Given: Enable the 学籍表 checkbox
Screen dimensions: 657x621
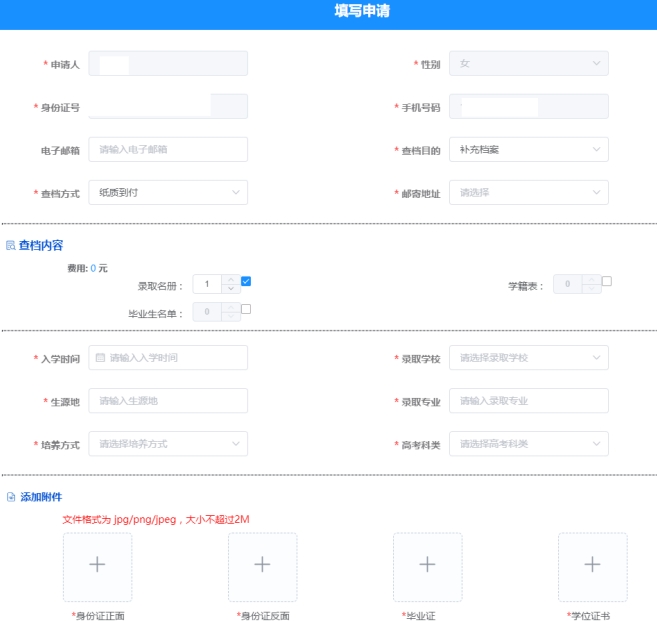Looking at the screenshot, I should (606, 281).
